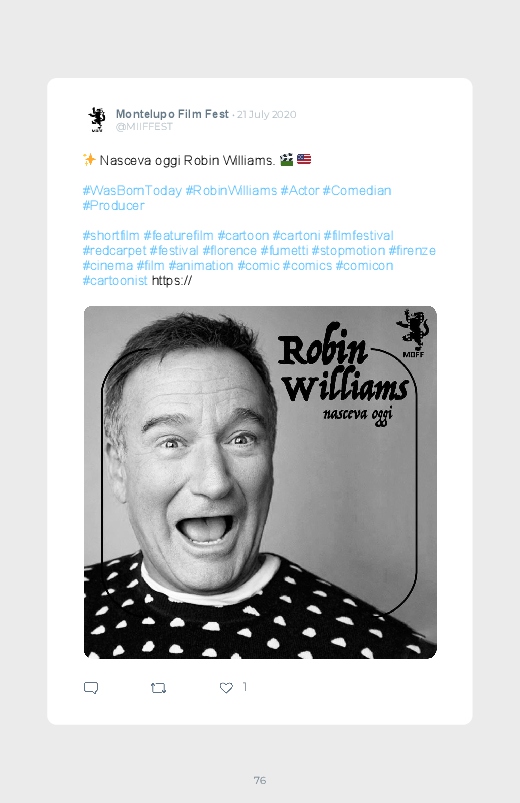Click the US flag emoji

click(304, 159)
